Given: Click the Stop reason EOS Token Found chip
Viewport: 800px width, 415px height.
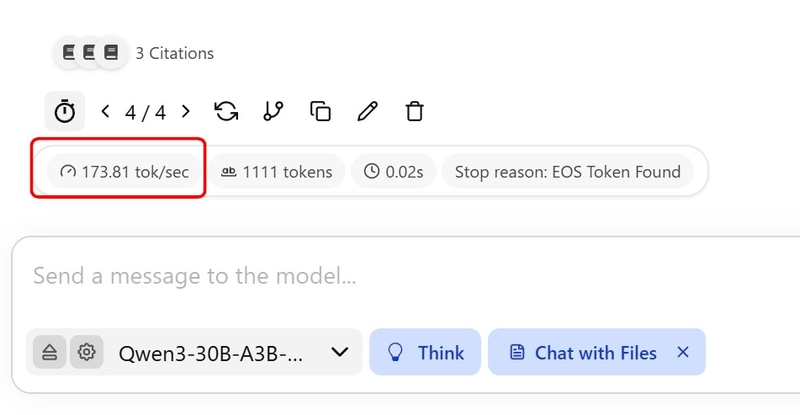Looking at the screenshot, I should (x=567, y=172).
